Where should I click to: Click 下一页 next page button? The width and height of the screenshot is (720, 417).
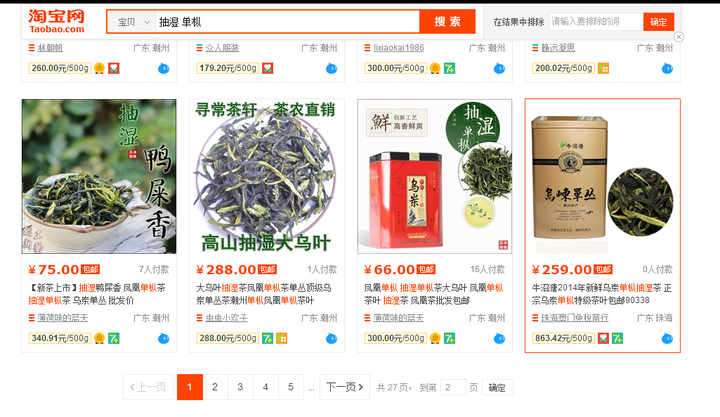pos(345,387)
